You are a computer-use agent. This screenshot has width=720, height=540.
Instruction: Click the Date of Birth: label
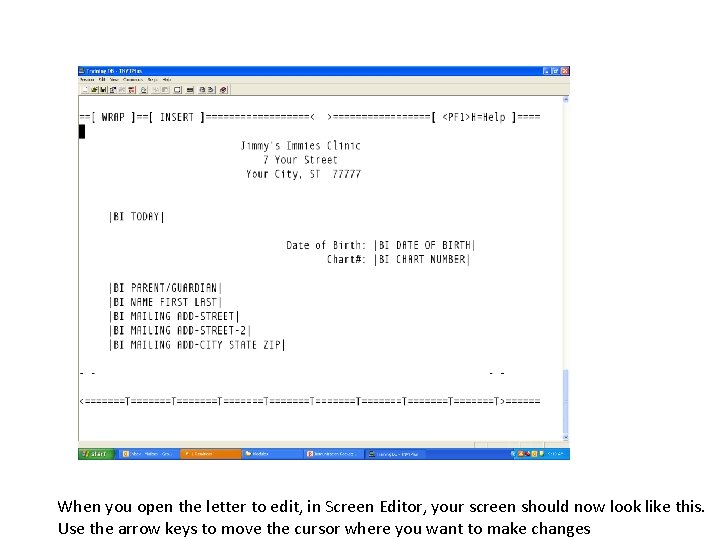point(326,245)
